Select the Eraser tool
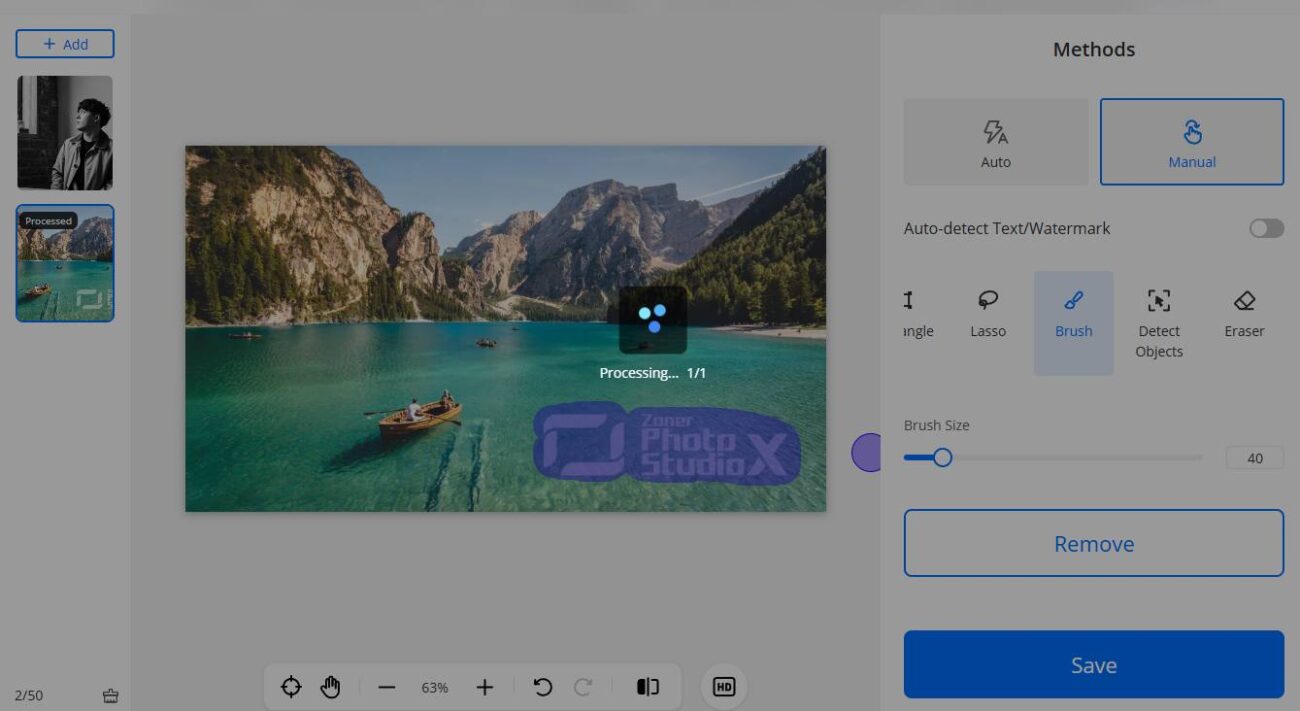Screen dimensions: 1300x711 (1244, 314)
